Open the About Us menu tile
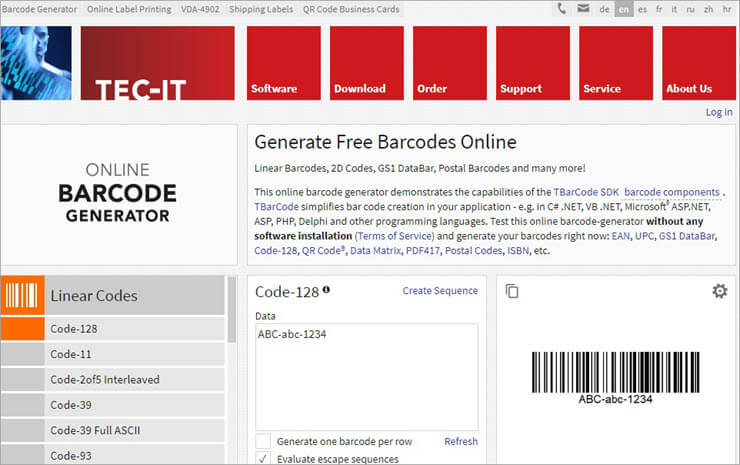Viewport: 740px width, 465px height. 699,63
